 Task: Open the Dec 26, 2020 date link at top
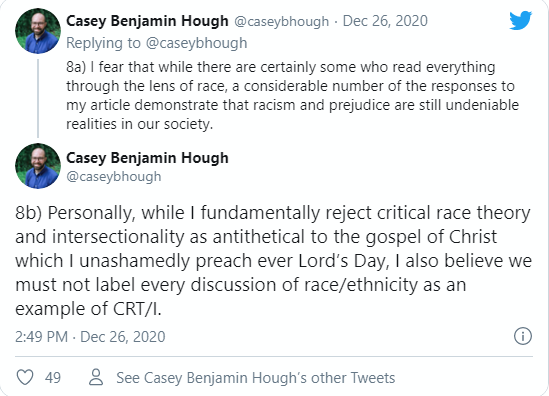tap(385, 21)
